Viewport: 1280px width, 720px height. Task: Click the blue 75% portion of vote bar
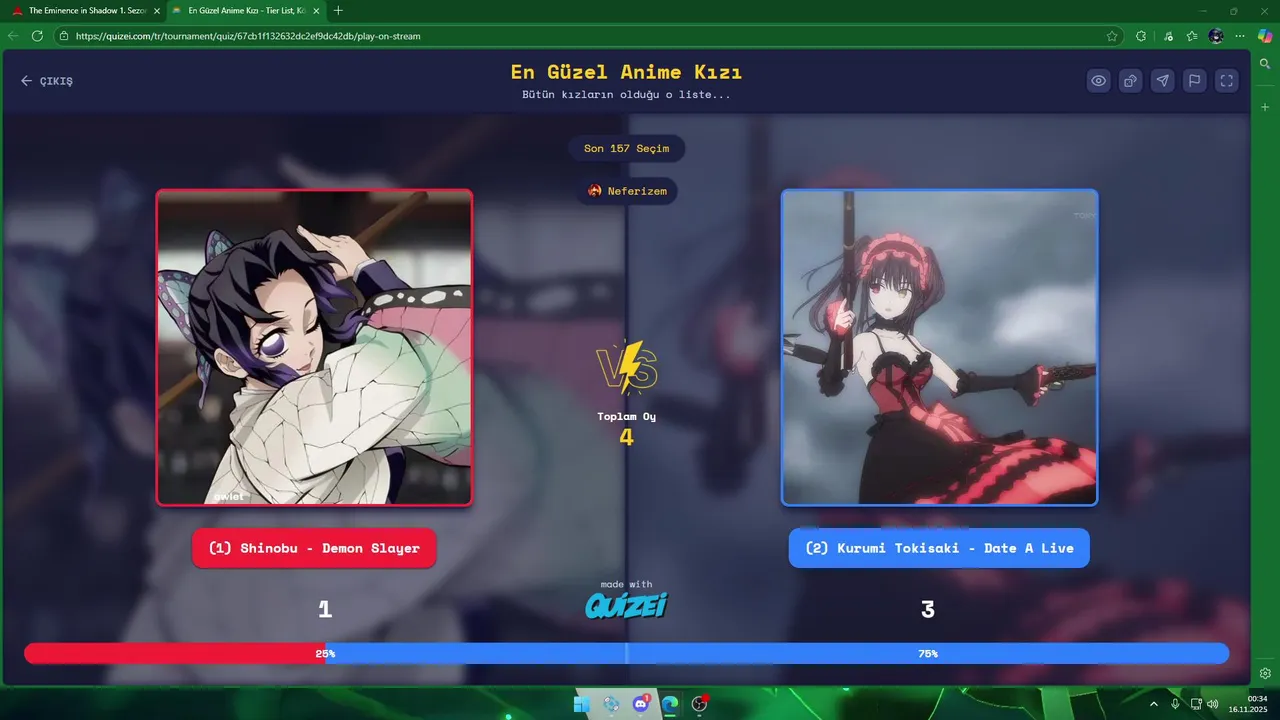coord(777,653)
